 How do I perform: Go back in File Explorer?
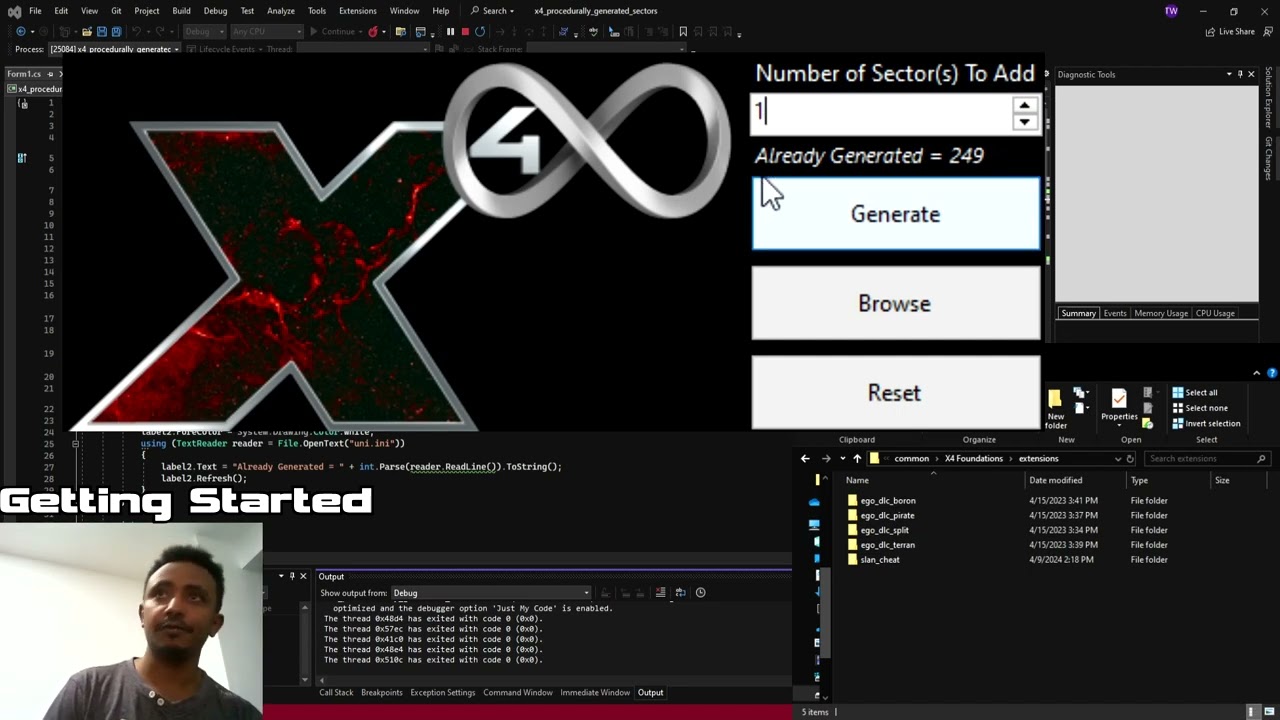coord(805,459)
